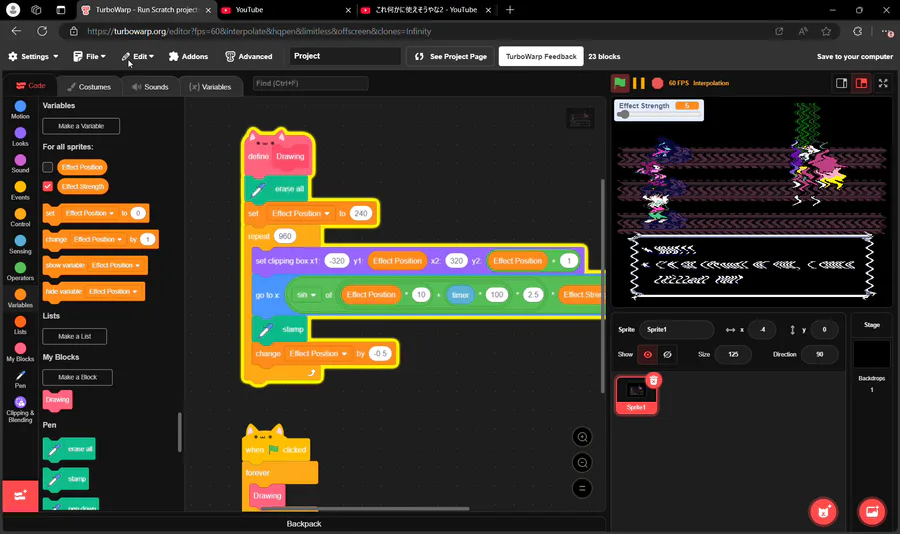Viewport: 900px width, 534px height.
Task: Switch to small stage layout
Action: pyautogui.click(x=841, y=83)
